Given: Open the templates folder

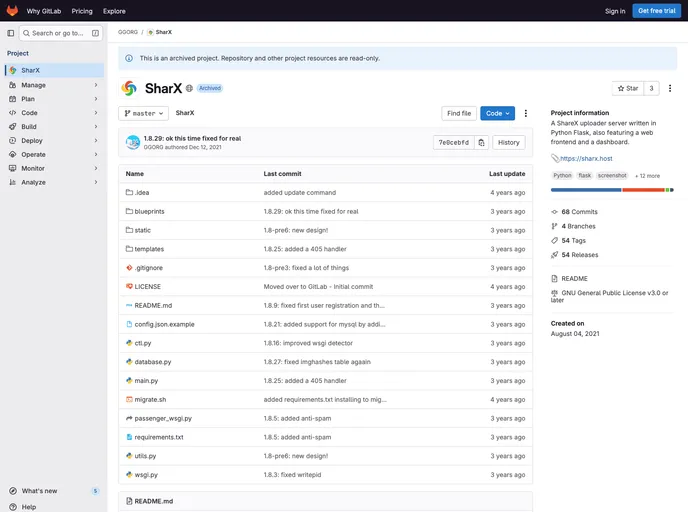Looking at the screenshot, I should (149, 249).
